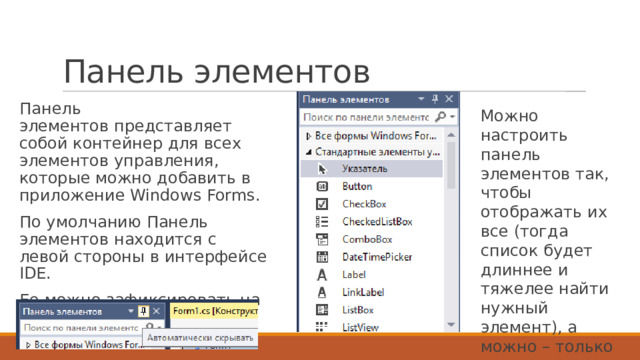The image size is (640, 360).
Task: Expand Все формы Windows Forms in small toolbox
Action: coord(28,345)
